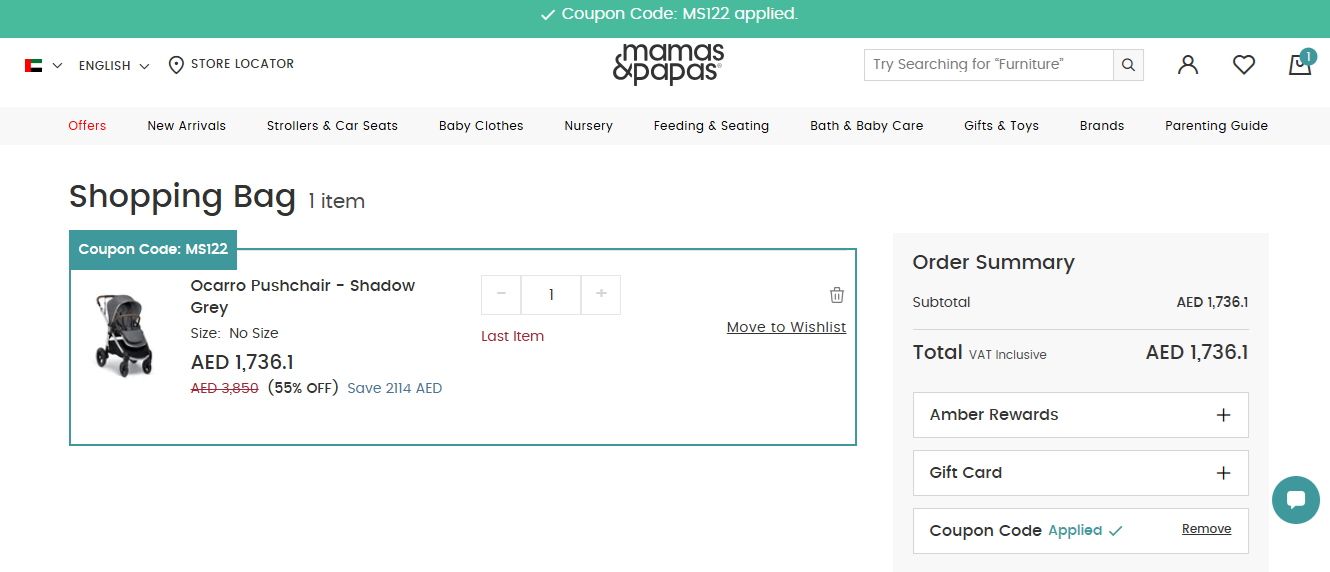Click the 'Save 2114 AED' text
Screen dimensions: 1330x572
tap(395, 388)
